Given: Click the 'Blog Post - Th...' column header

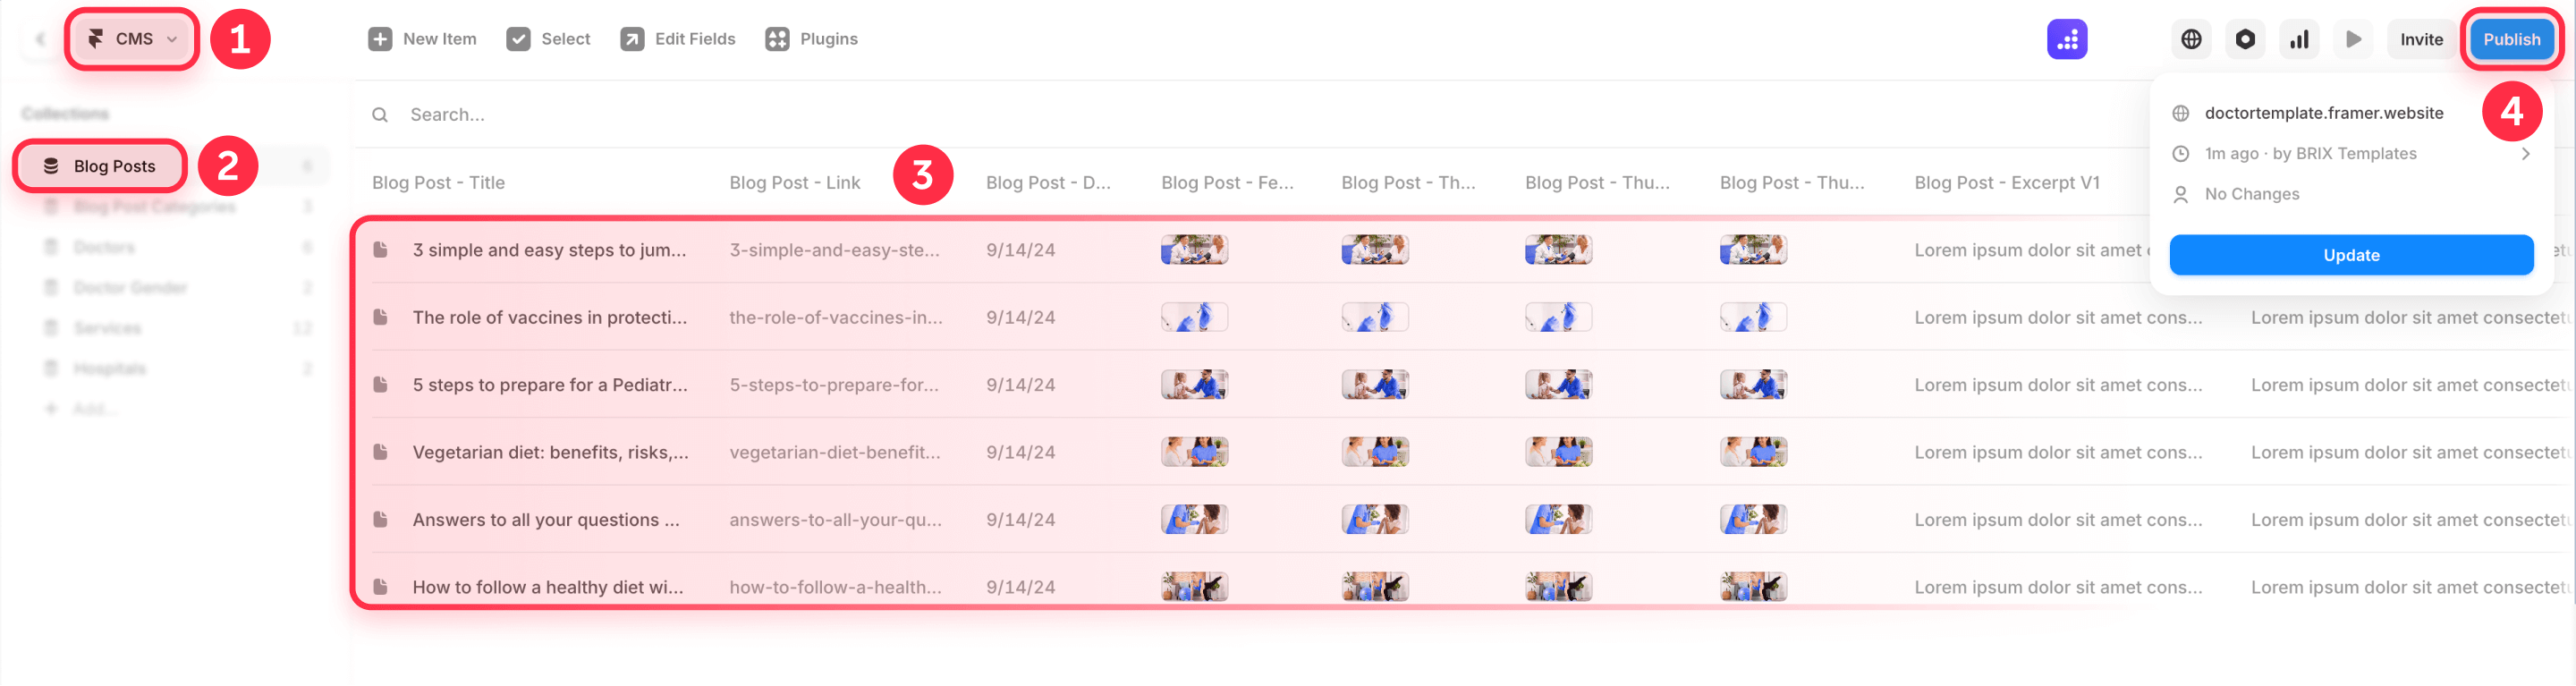Looking at the screenshot, I should (x=1408, y=183).
